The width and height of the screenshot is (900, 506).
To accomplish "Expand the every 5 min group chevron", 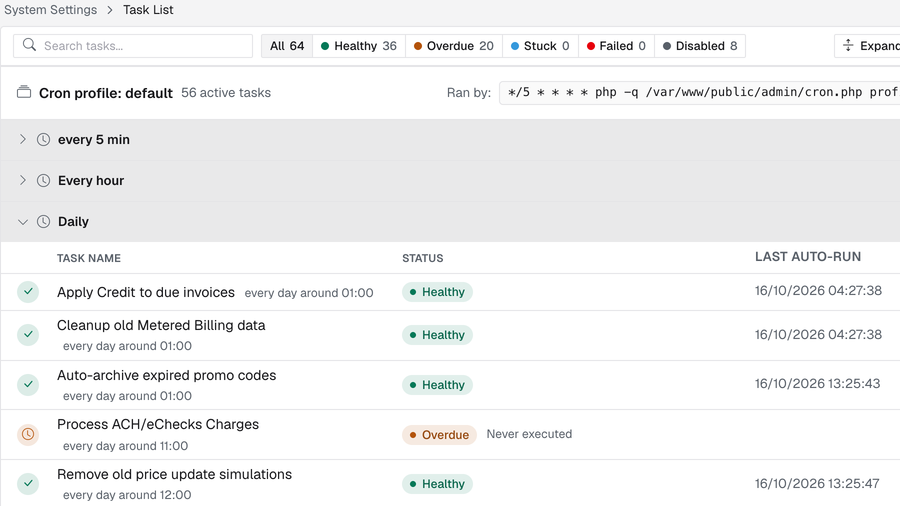I will pyautogui.click(x=22, y=139).
